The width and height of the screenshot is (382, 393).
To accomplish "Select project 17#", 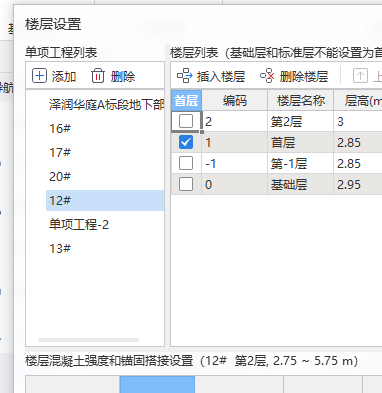I will [x=105, y=152].
